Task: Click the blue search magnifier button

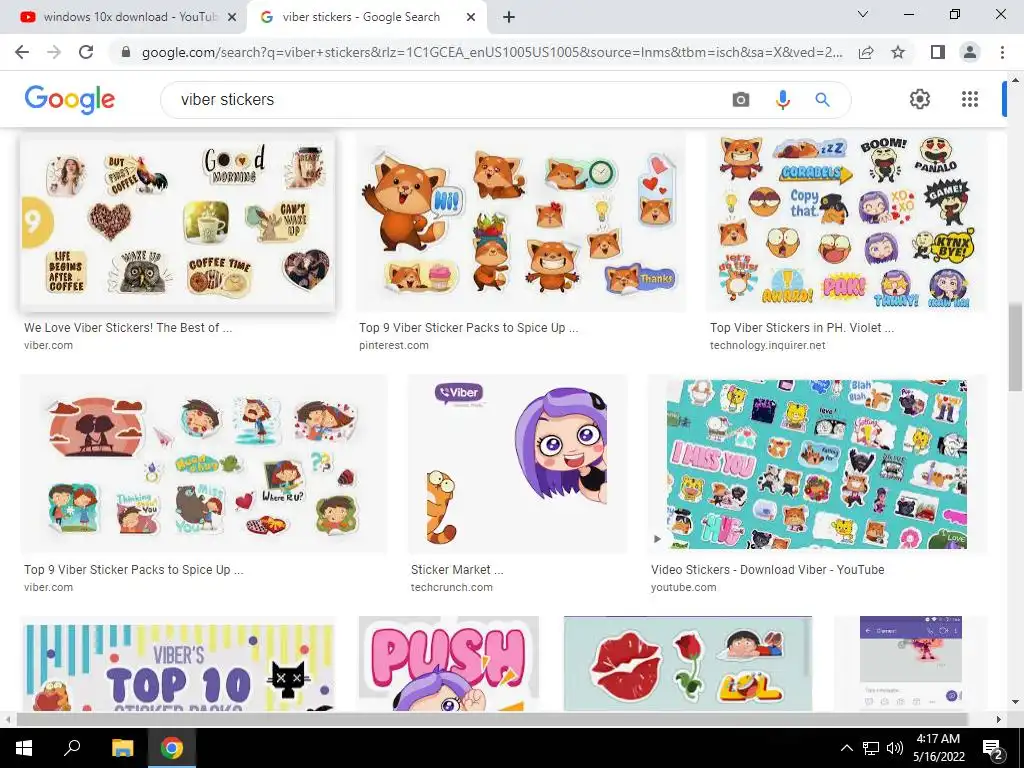Action: [822, 100]
